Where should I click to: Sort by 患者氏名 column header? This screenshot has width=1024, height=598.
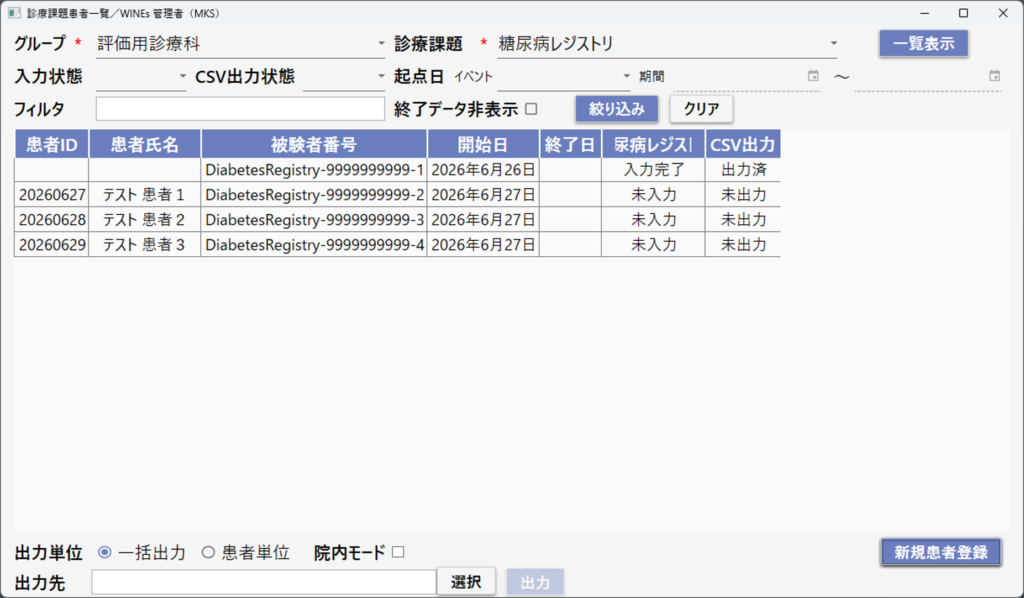click(145, 144)
